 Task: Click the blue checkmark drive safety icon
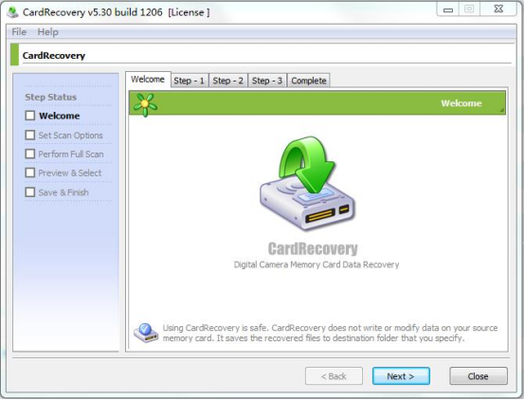[x=146, y=332]
